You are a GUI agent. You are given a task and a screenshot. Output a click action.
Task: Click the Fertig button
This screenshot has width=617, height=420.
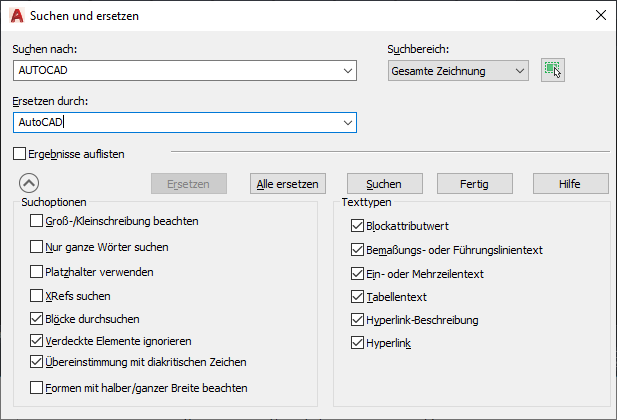click(x=476, y=184)
